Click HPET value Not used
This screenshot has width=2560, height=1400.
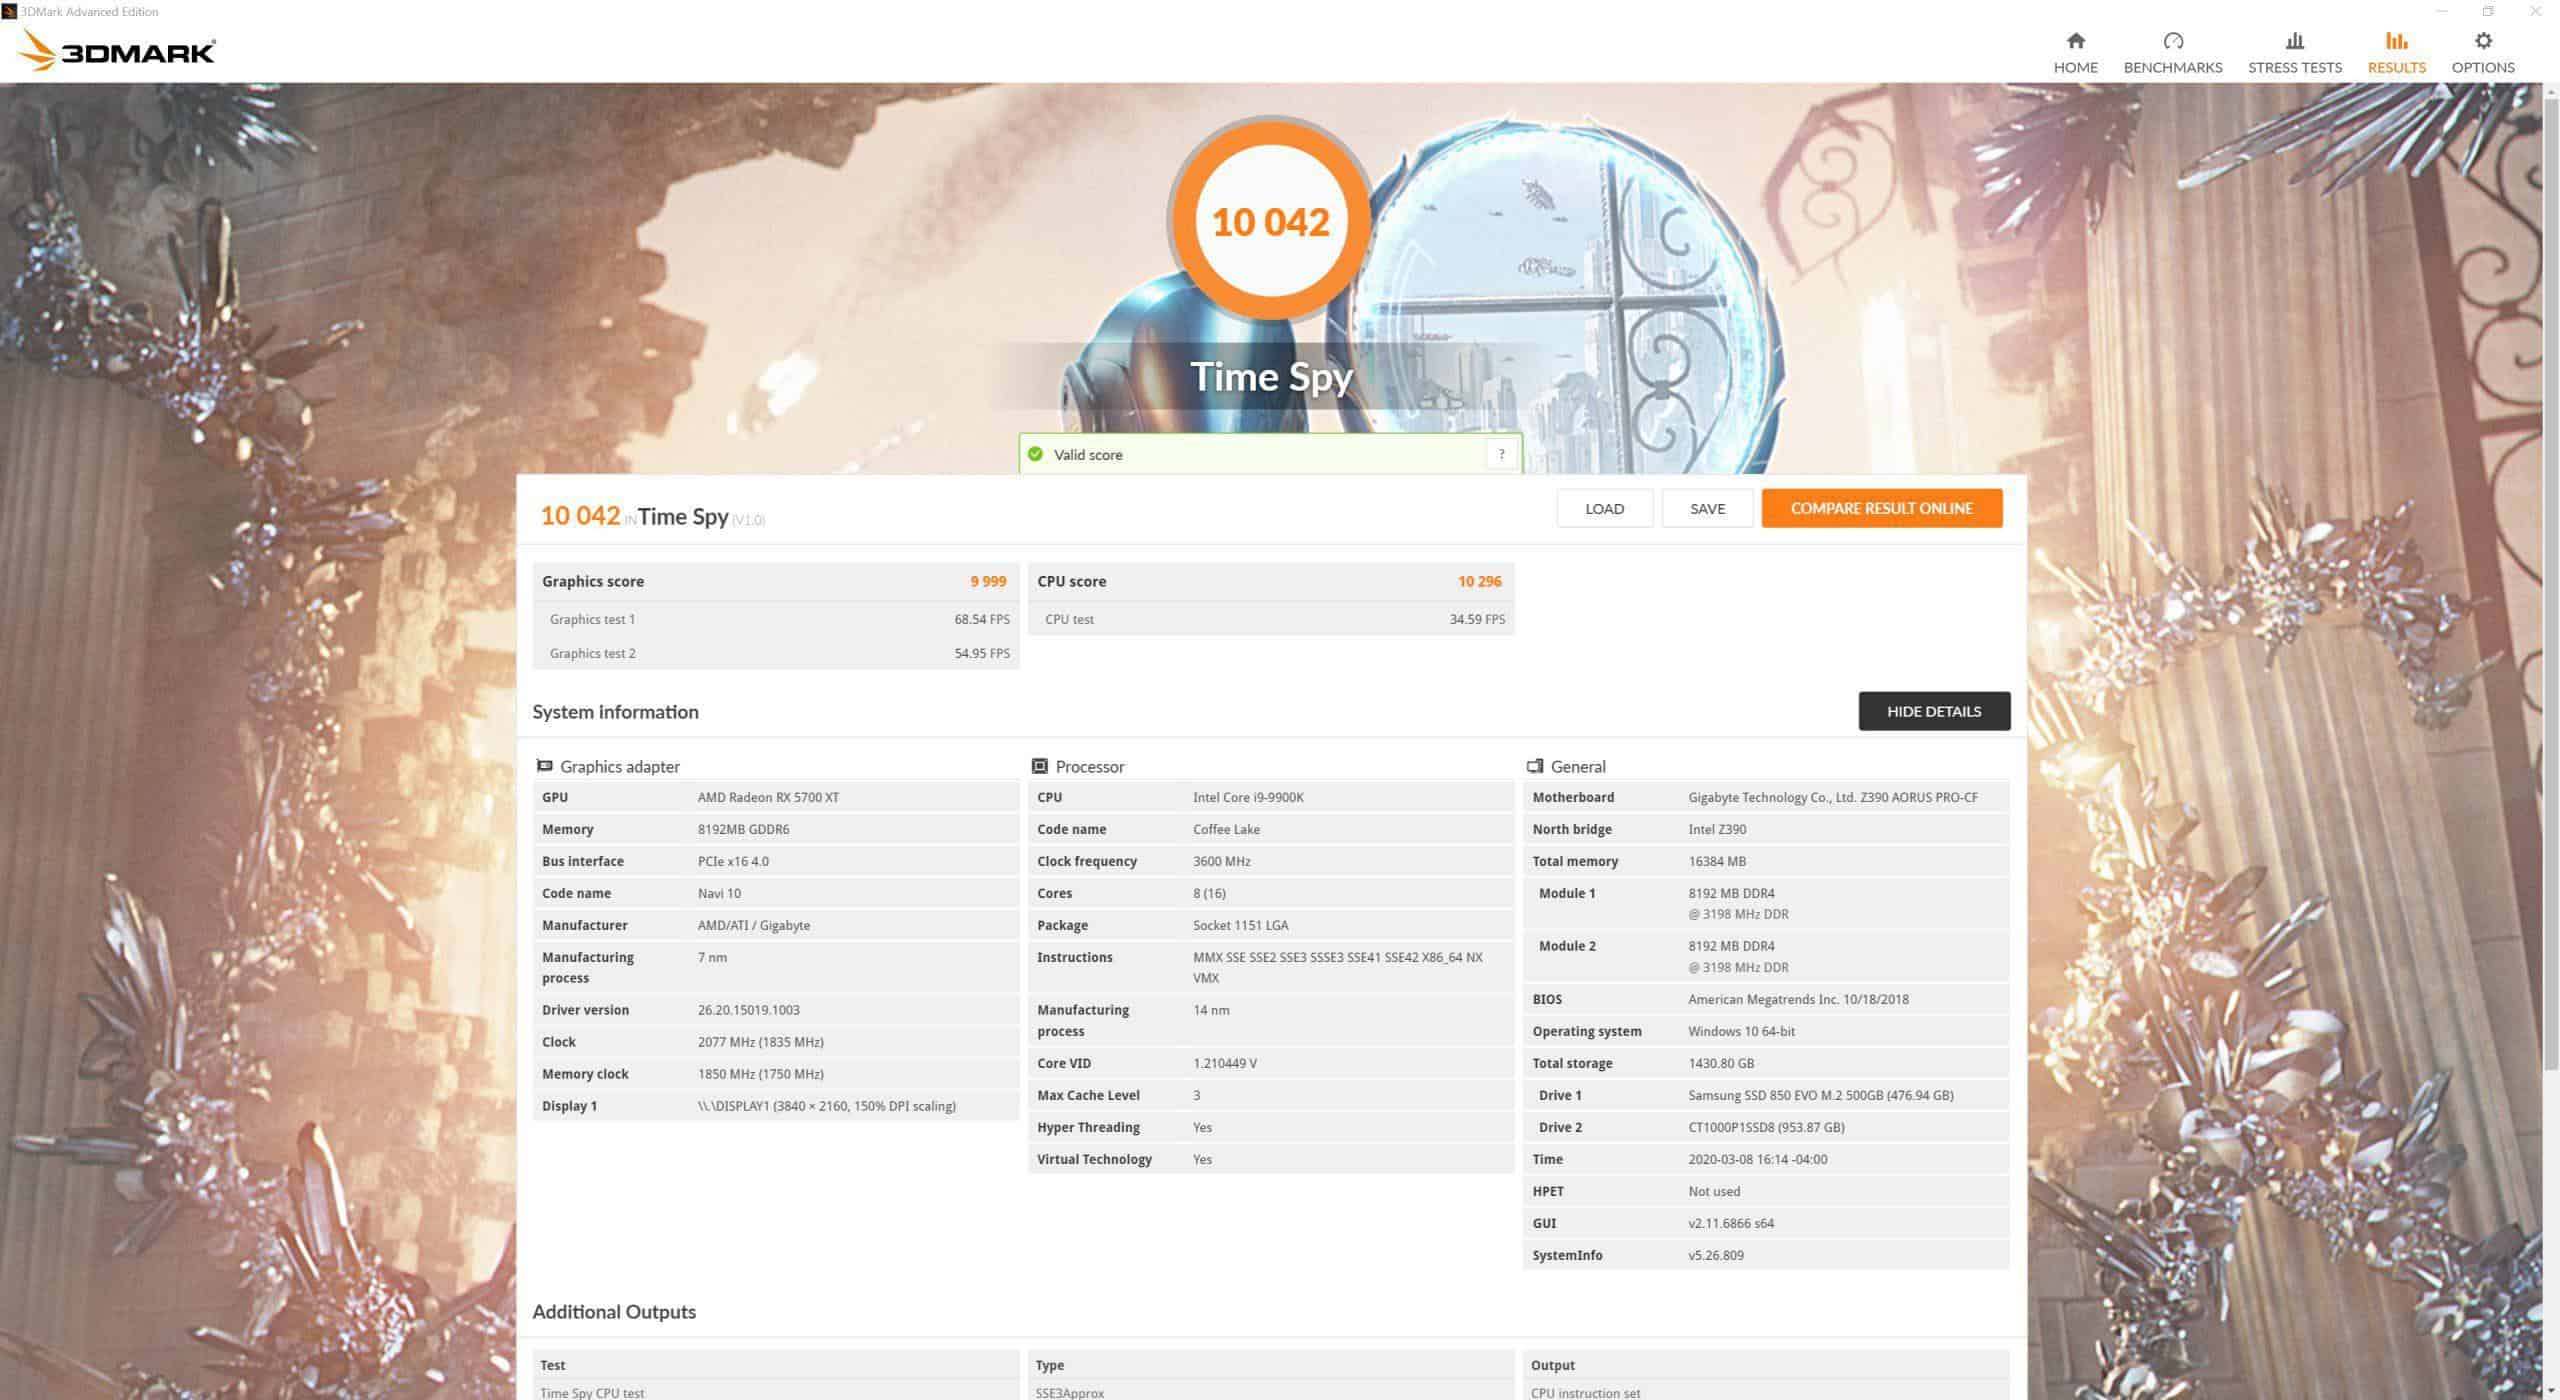[x=1713, y=1191]
